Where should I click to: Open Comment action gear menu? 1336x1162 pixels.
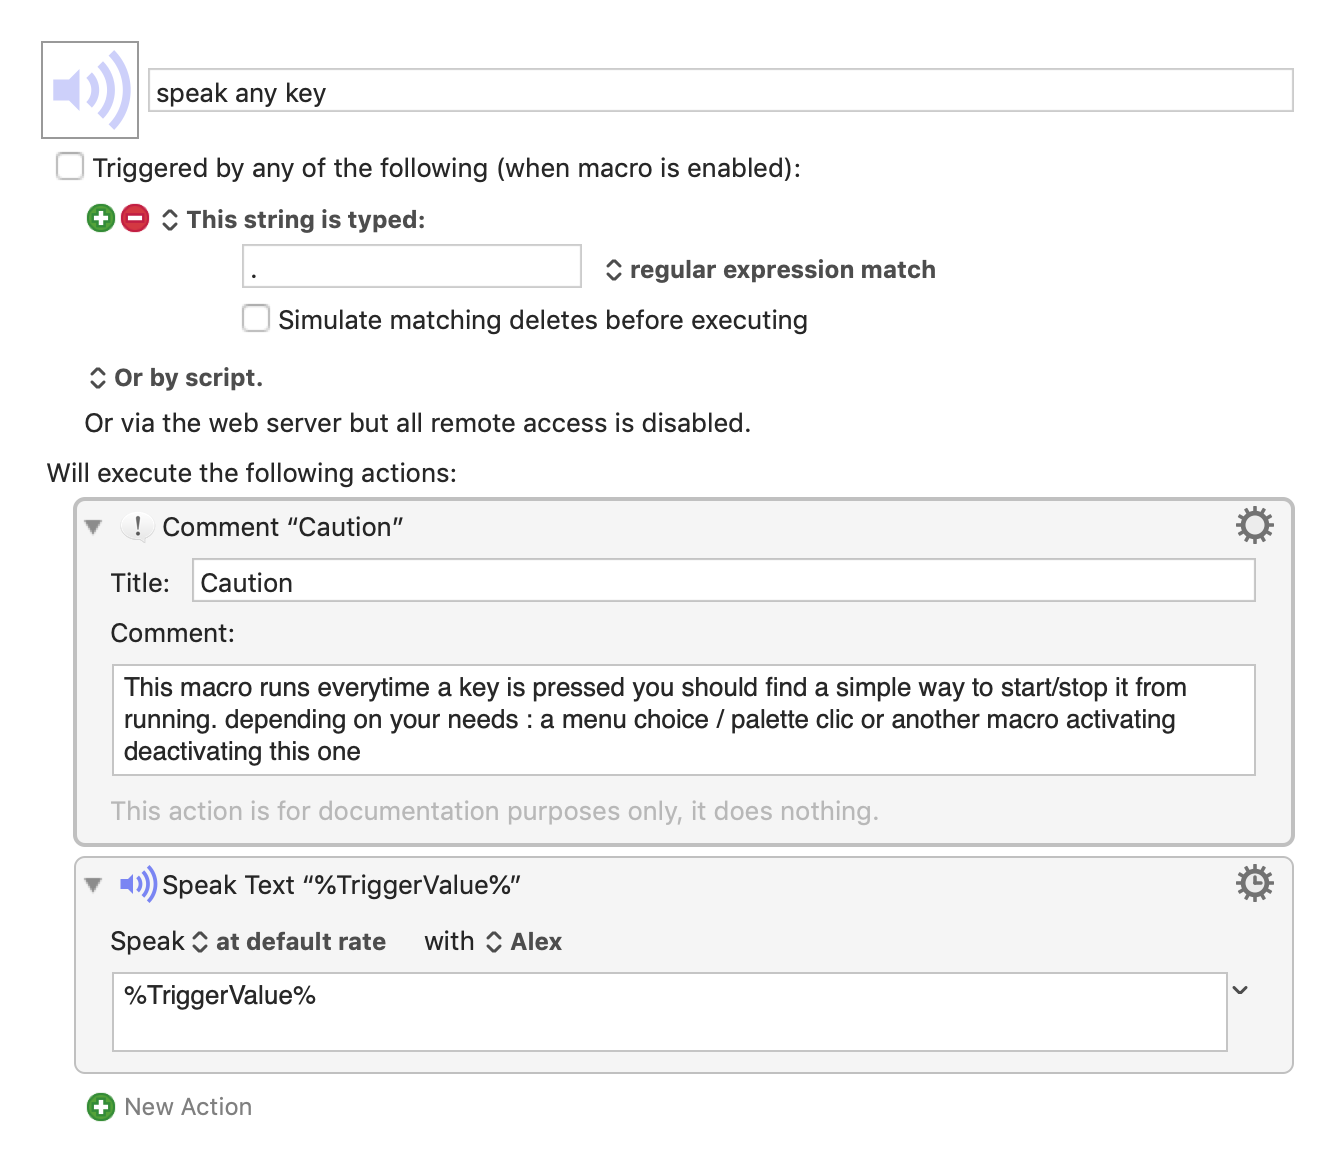[x=1254, y=525]
